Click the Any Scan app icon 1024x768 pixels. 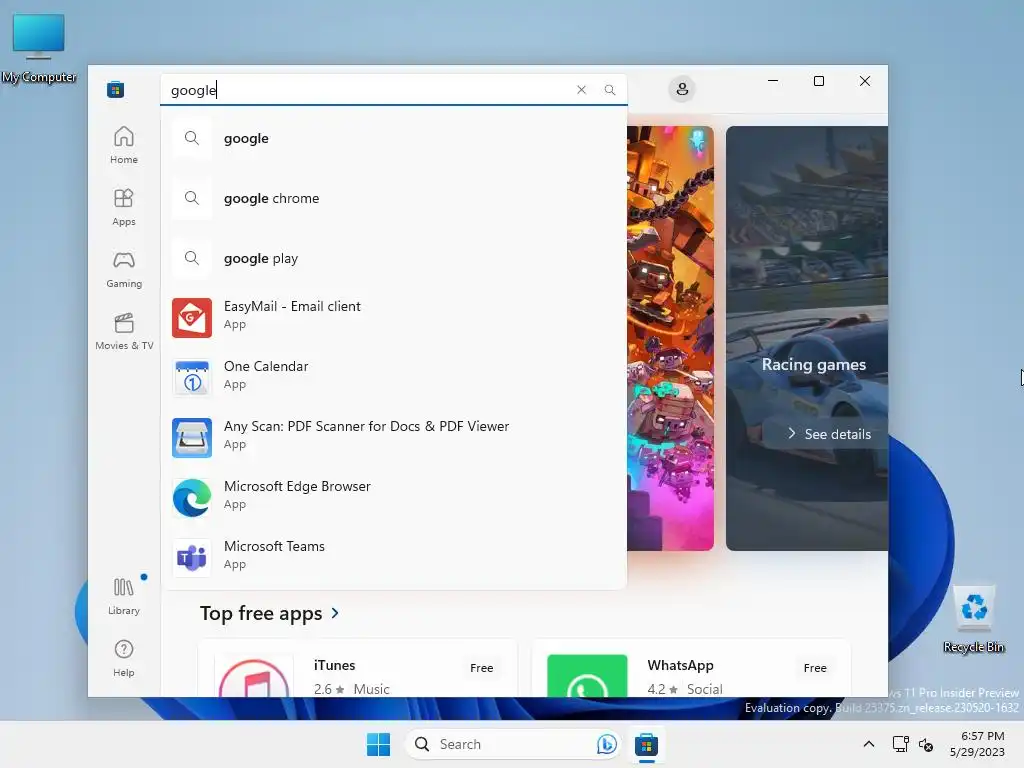point(192,438)
